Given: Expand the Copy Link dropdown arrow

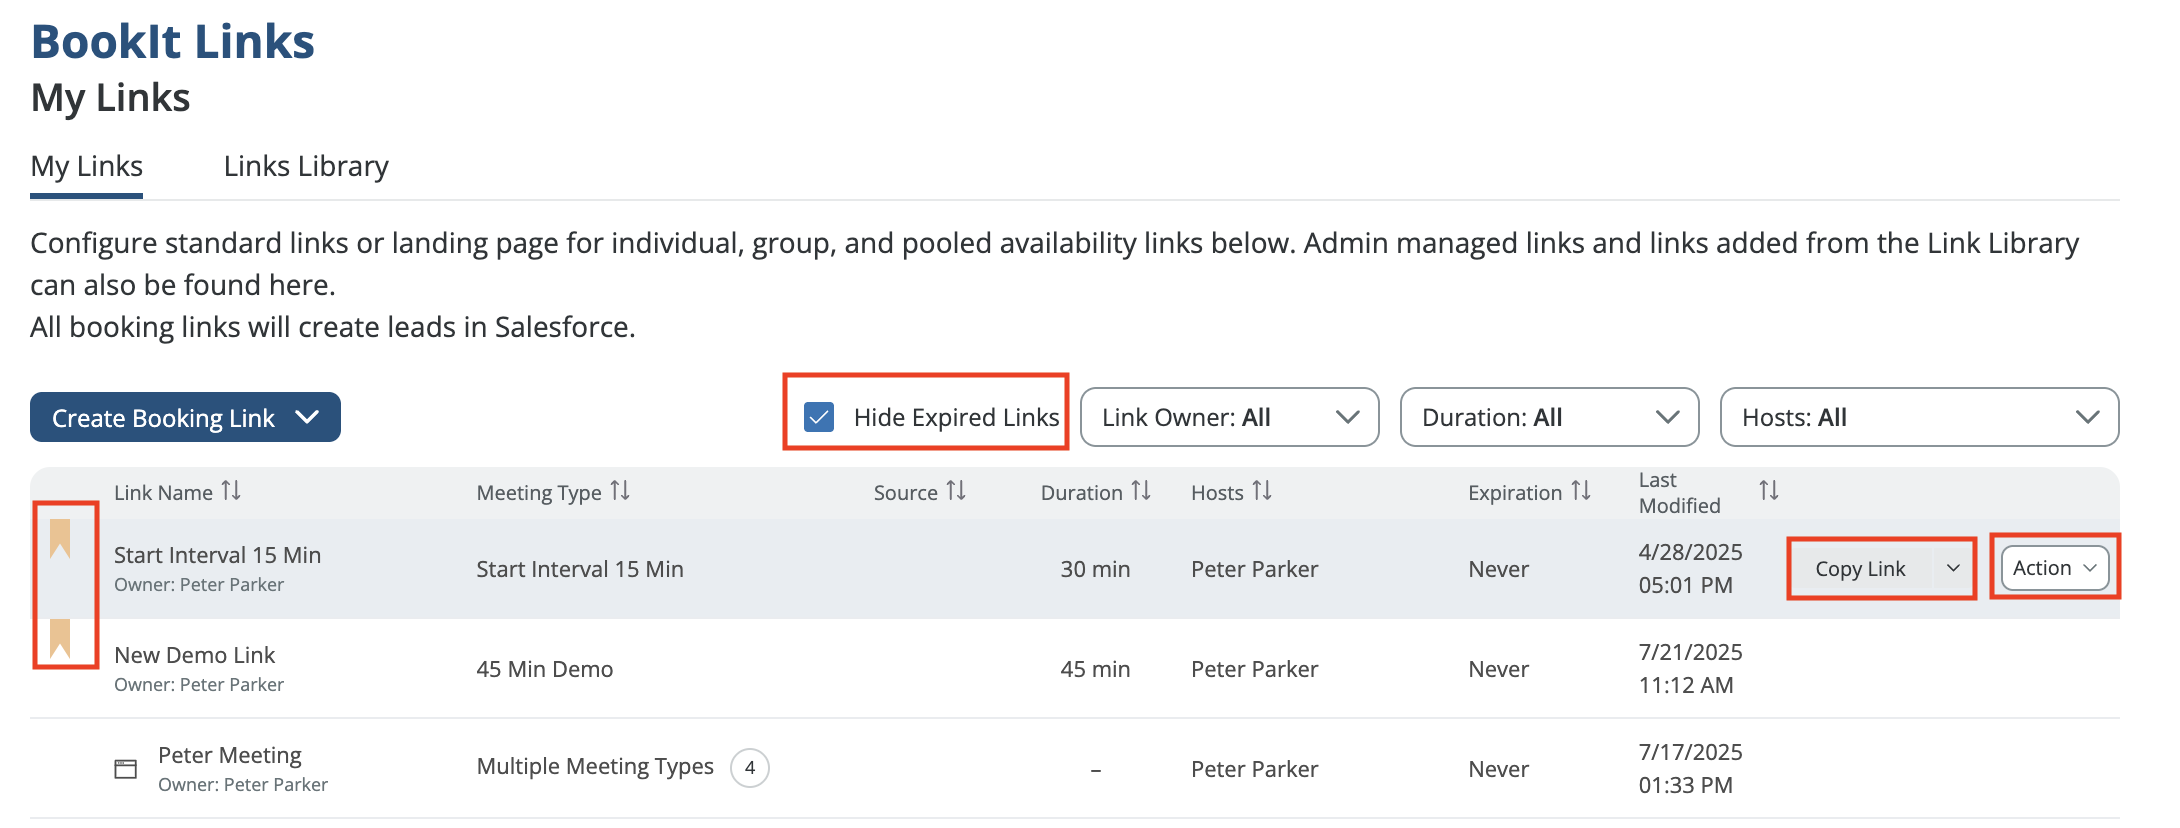Looking at the screenshot, I should [x=1952, y=568].
